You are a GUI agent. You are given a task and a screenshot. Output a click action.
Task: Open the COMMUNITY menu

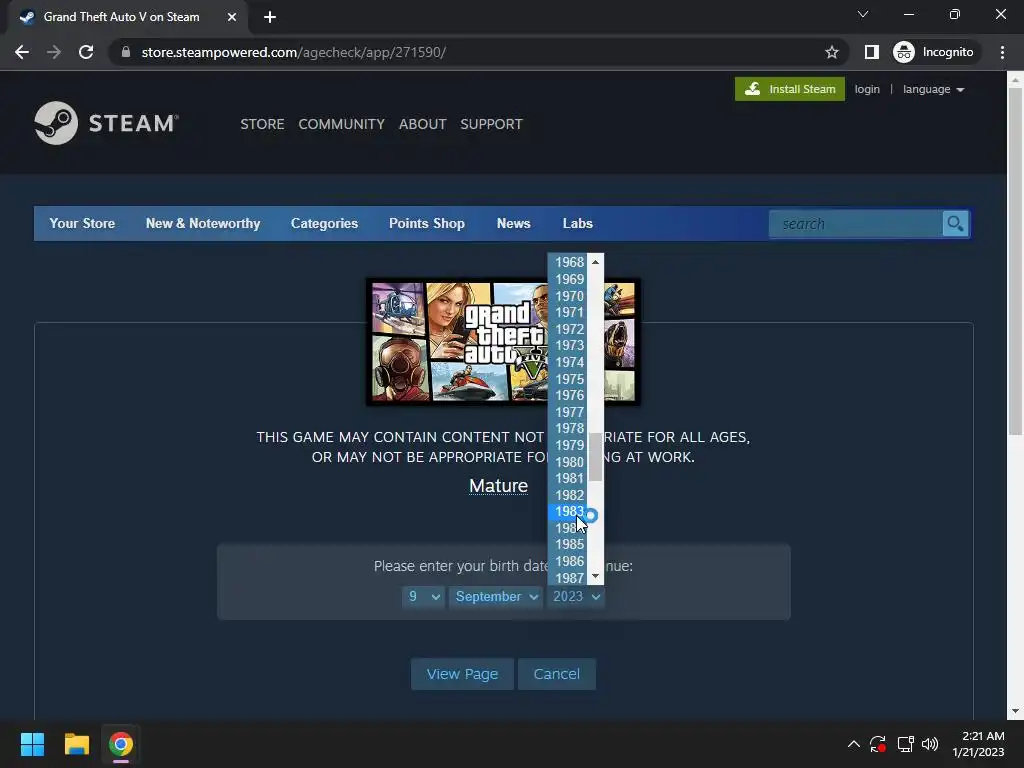click(x=342, y=124)
